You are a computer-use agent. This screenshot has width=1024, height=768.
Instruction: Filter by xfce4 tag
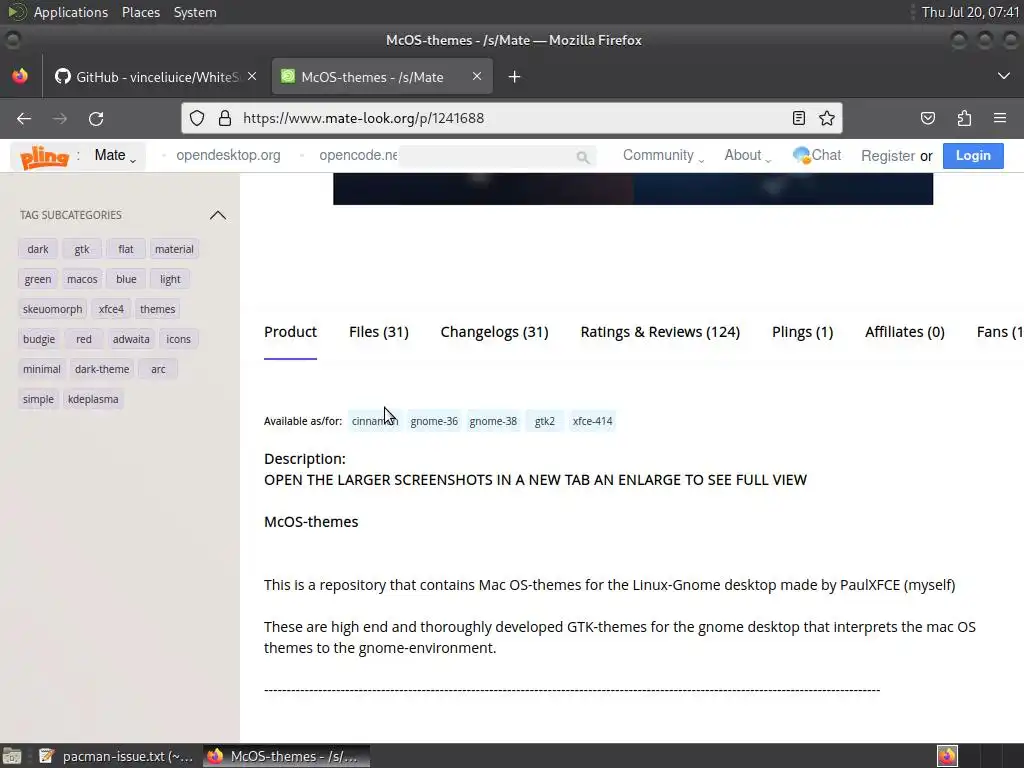pos(111,309)
